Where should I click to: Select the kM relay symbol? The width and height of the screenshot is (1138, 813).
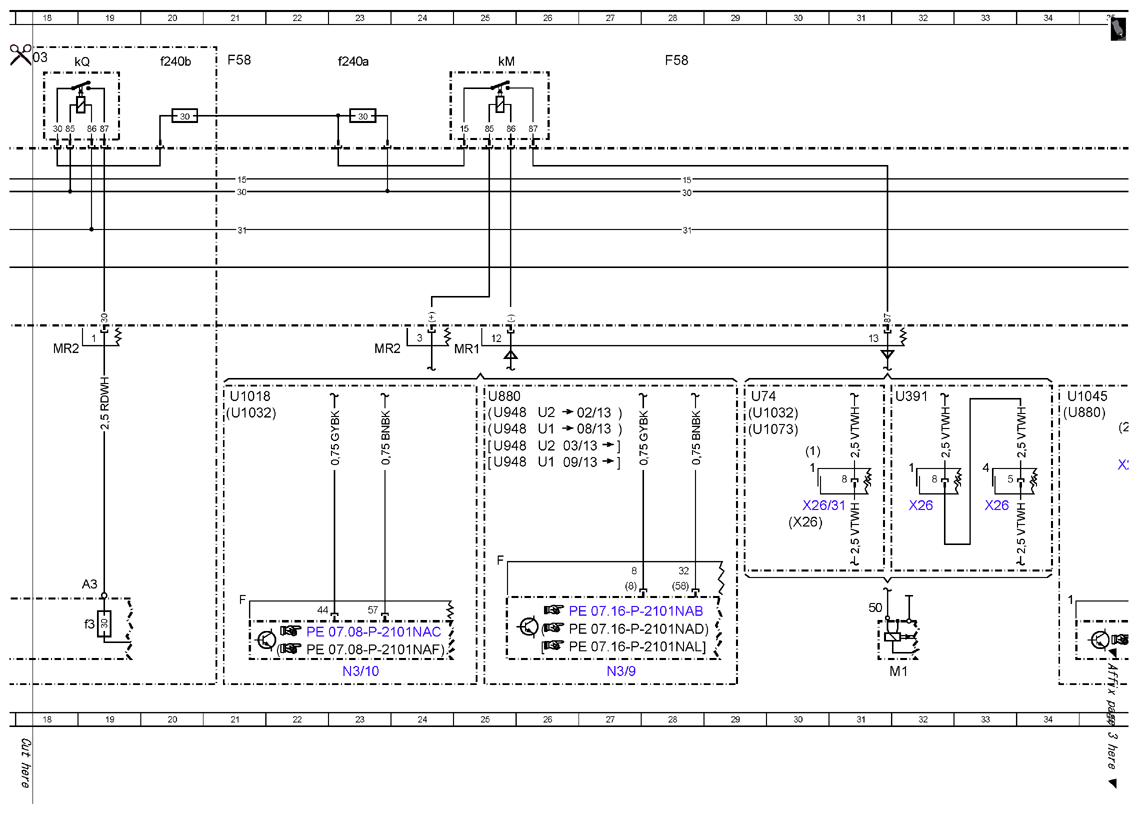[499, 106]
